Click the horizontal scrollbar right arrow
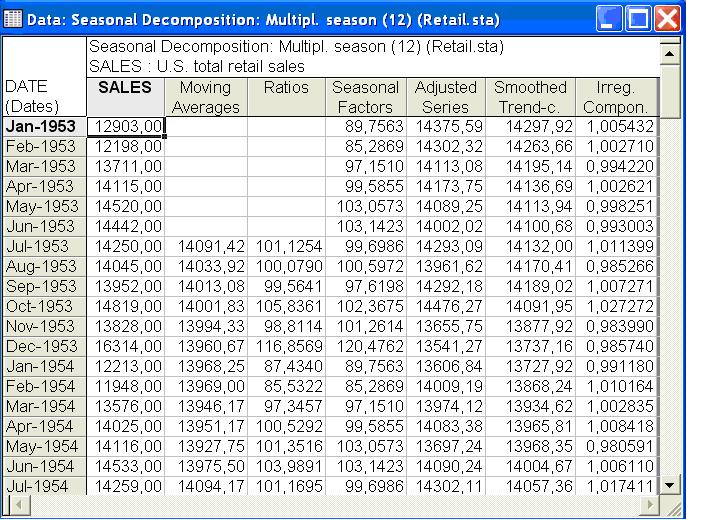The width and height of the screenshot is (709, 520). (x=650, y=505)
